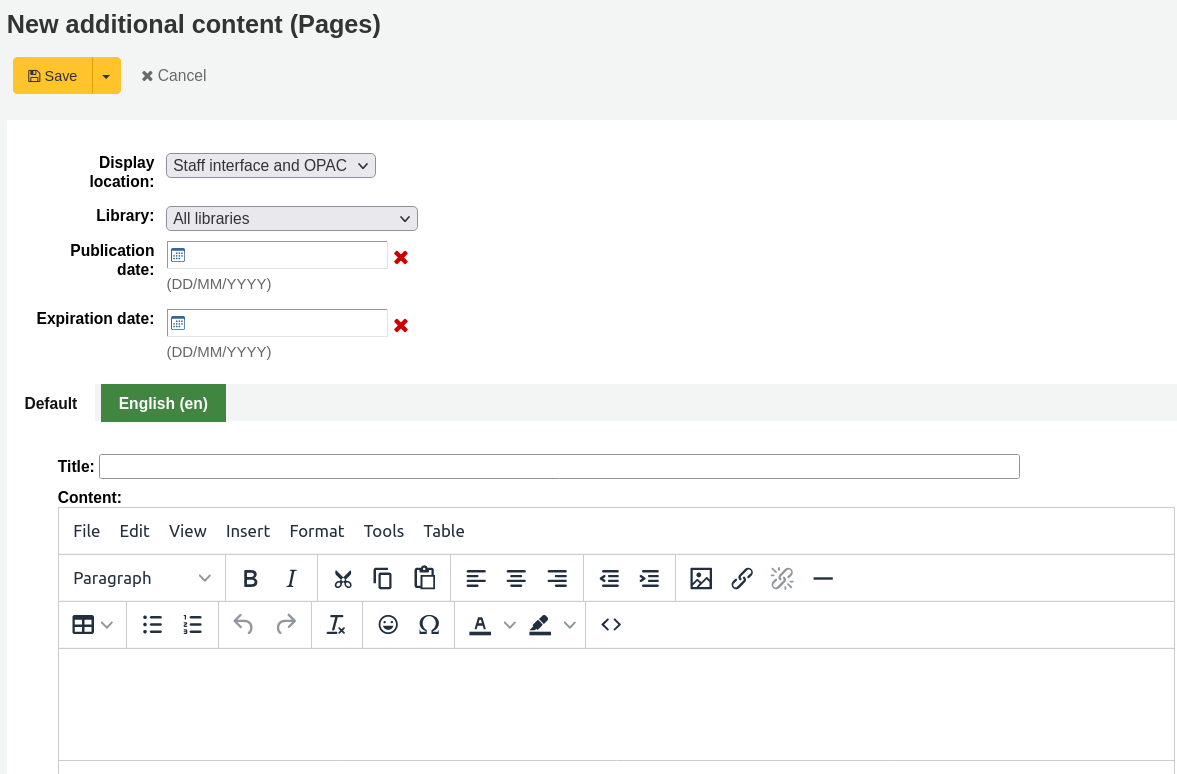
Task: Clear Expiration date with red X
Action: tap(401, 325)
